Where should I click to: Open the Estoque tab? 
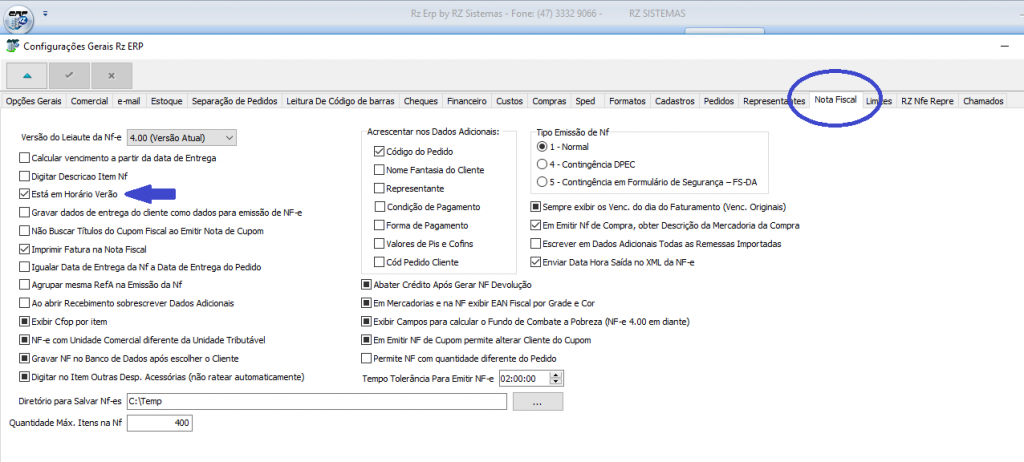click(x=166, y=101)
